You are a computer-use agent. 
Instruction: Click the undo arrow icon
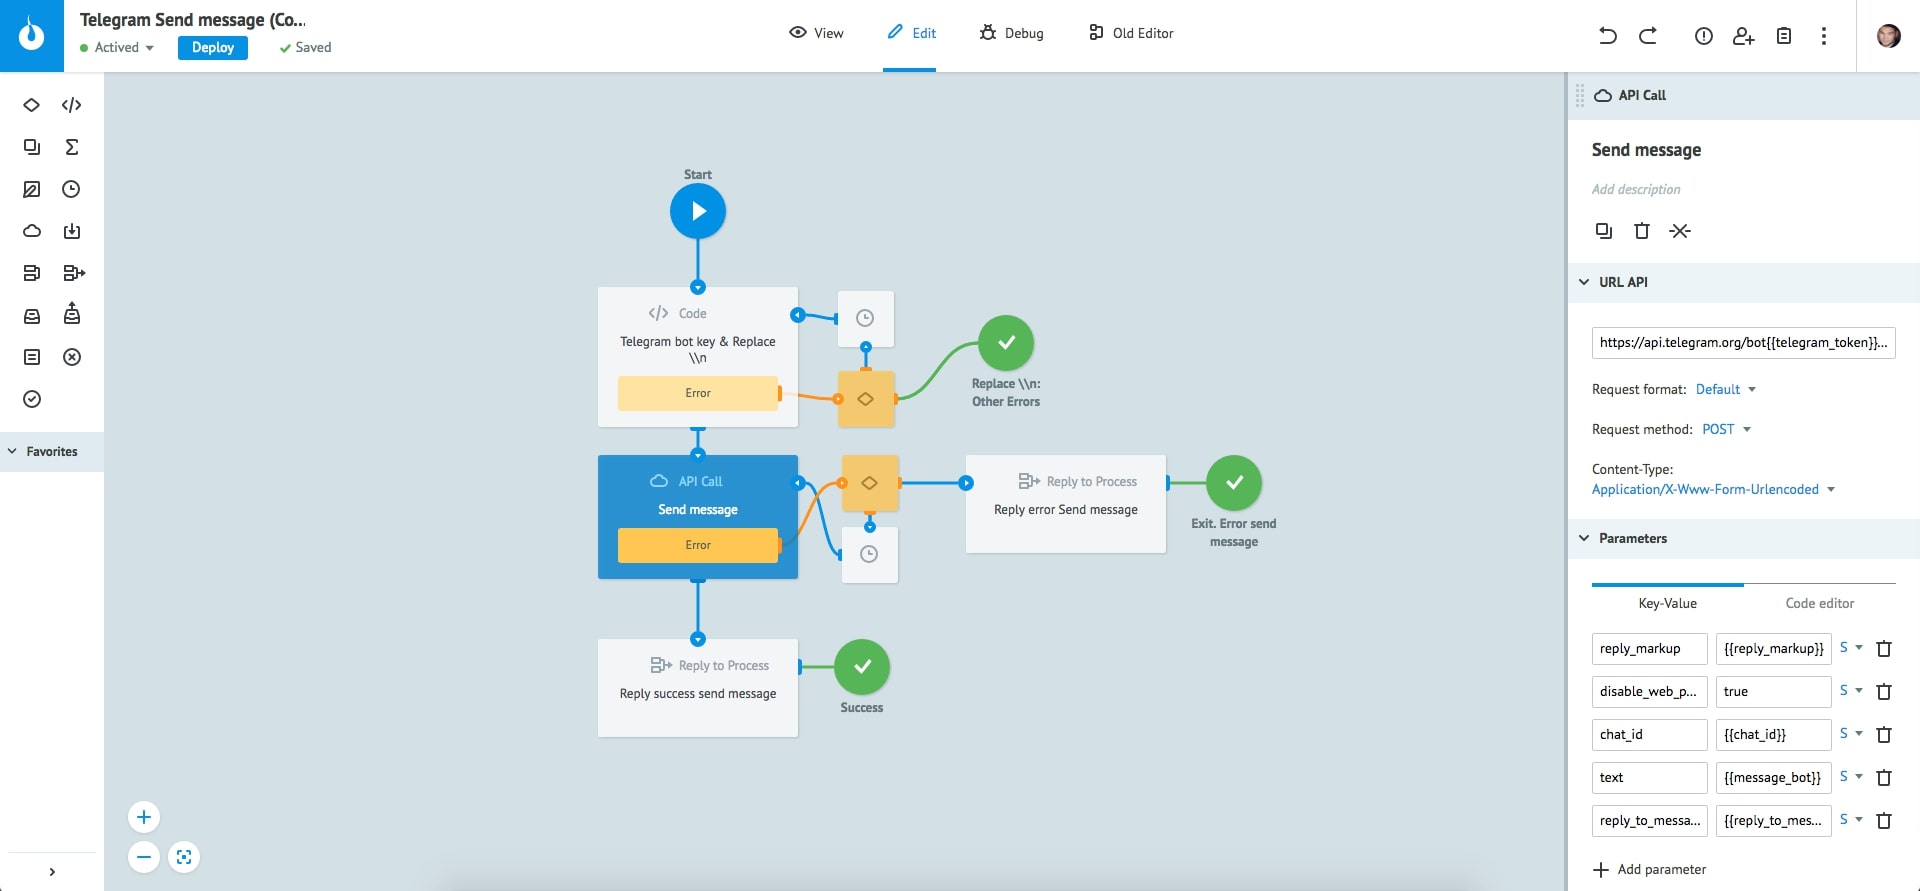(x=1608, y=36)
